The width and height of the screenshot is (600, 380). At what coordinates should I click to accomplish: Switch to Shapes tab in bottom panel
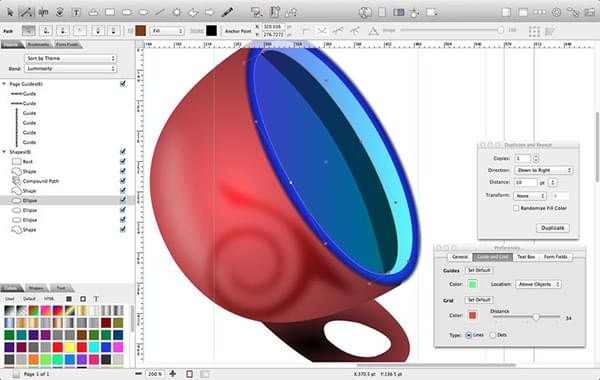coord(36,288)
